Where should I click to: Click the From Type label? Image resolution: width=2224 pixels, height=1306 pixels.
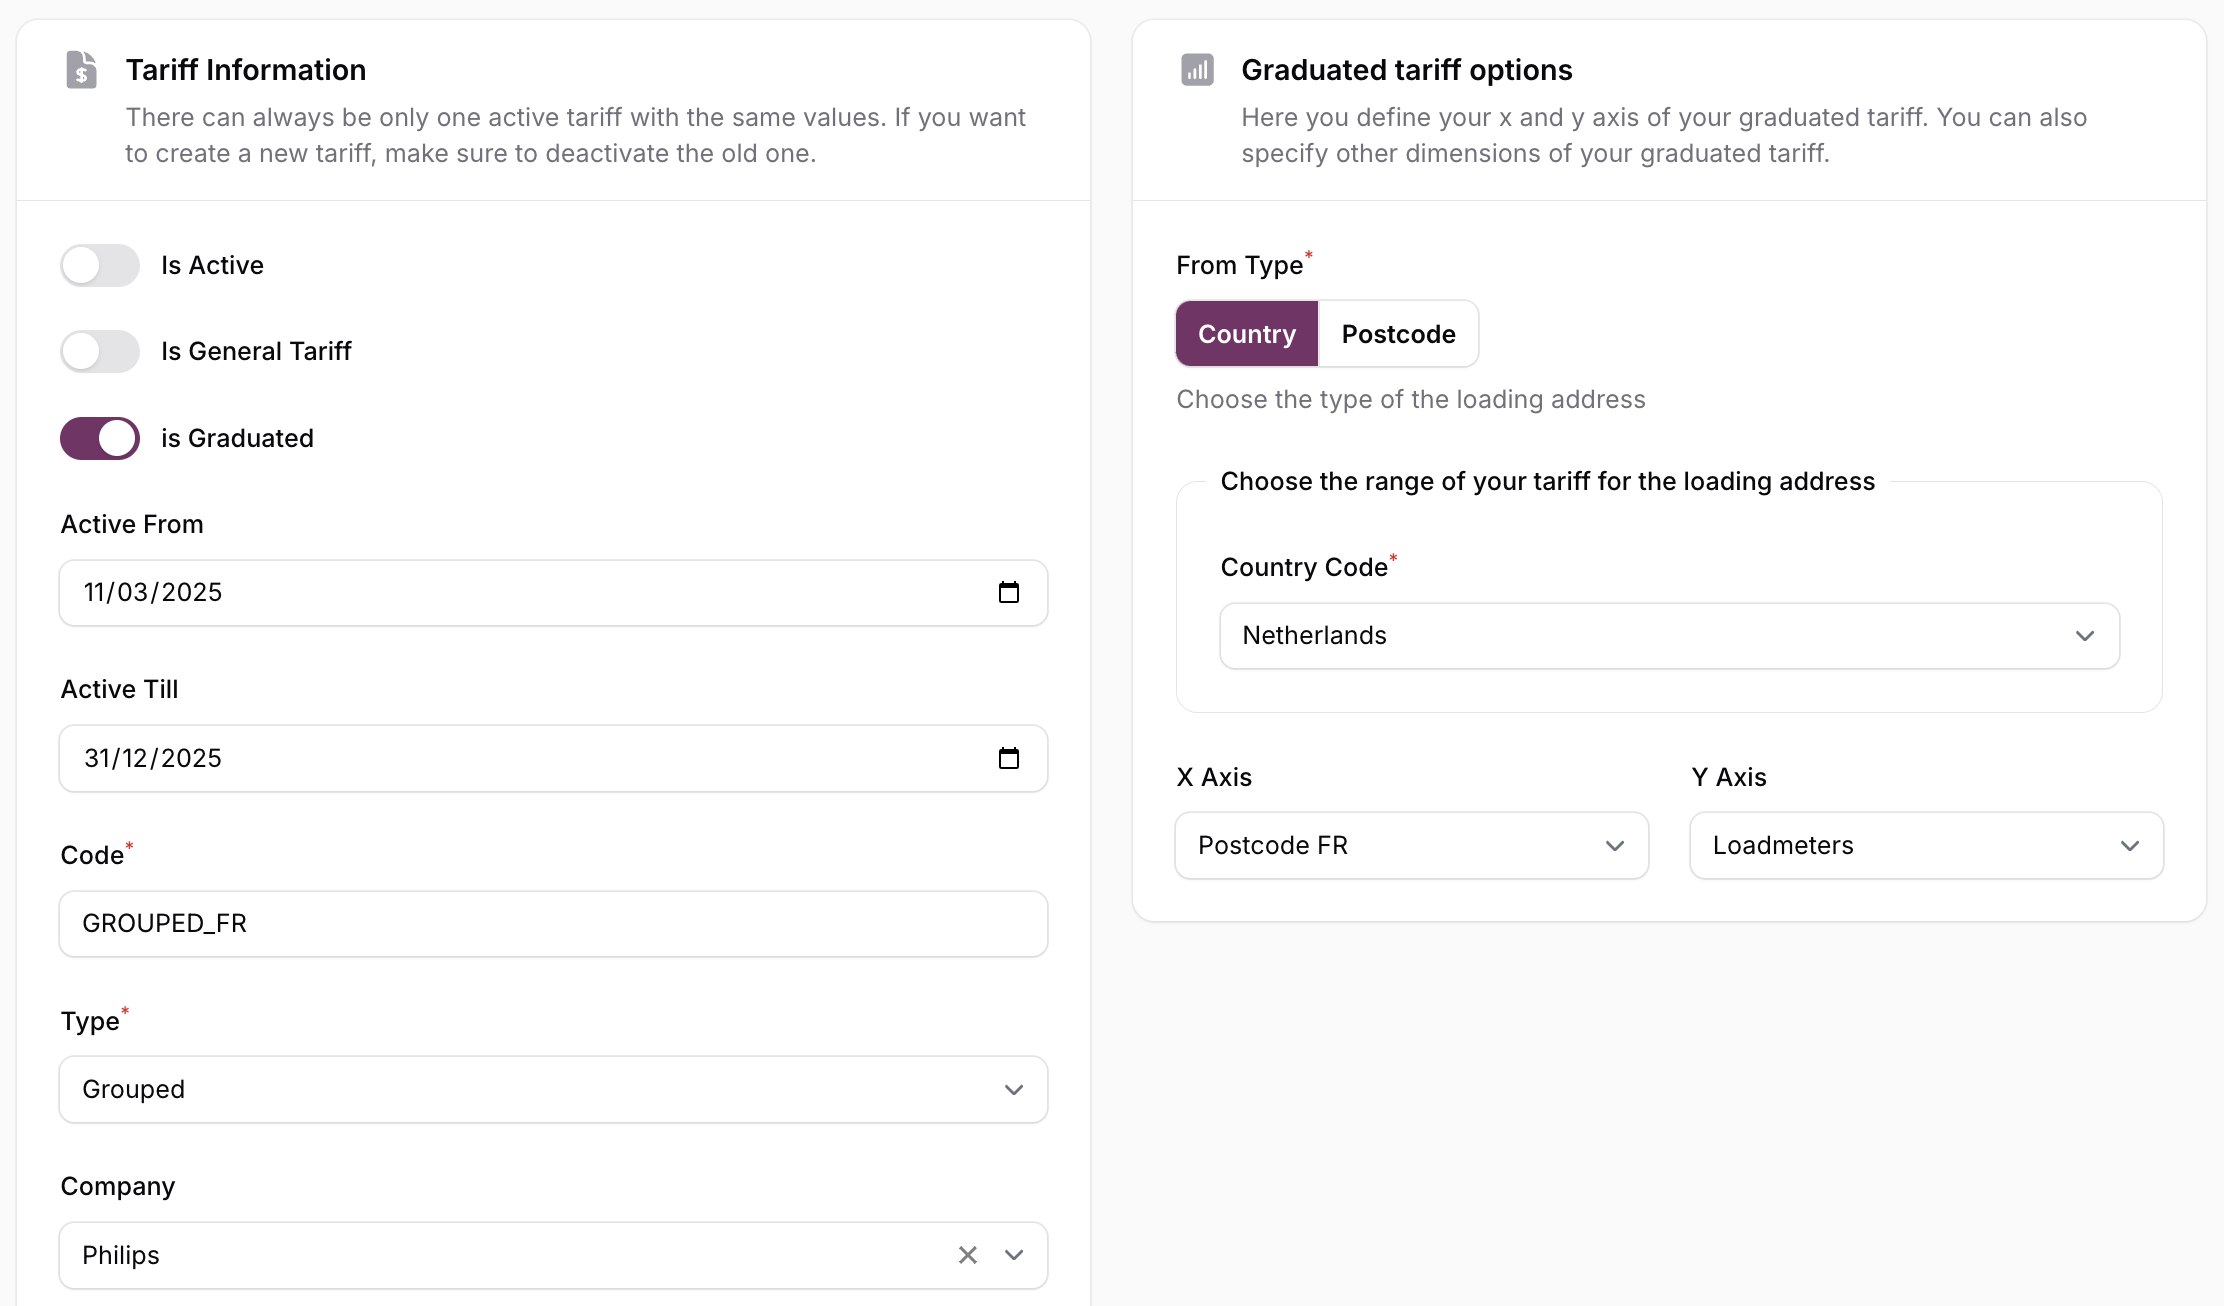click(x=1240, y=265)
